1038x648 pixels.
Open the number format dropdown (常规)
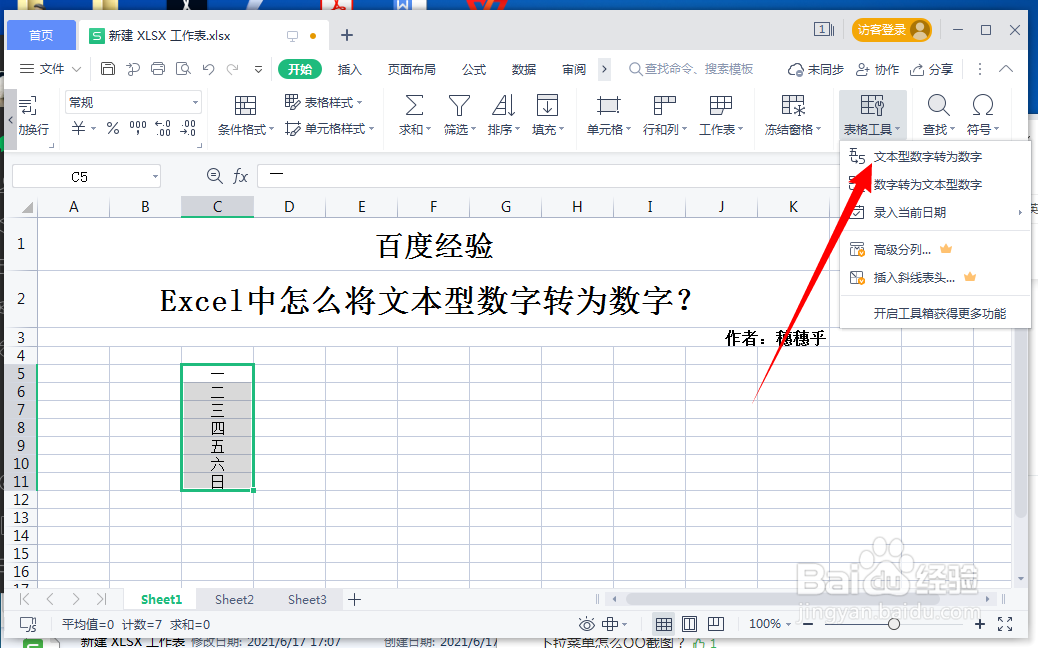coord(195,103)
